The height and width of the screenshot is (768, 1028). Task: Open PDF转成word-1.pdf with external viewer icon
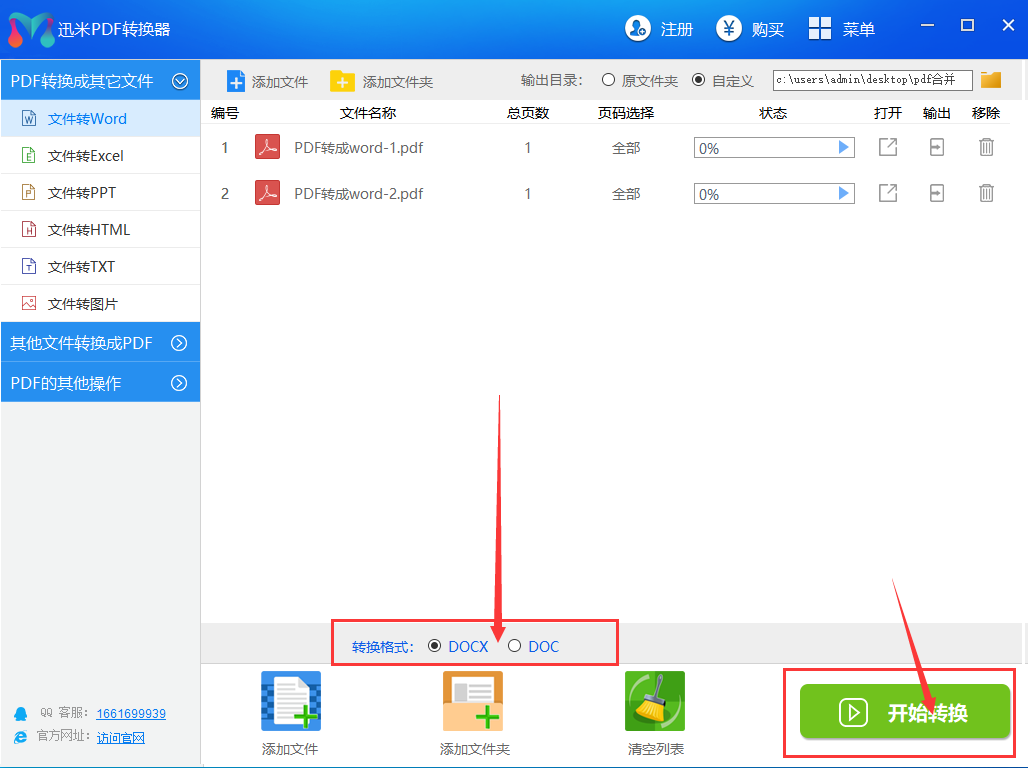[887, 147]
